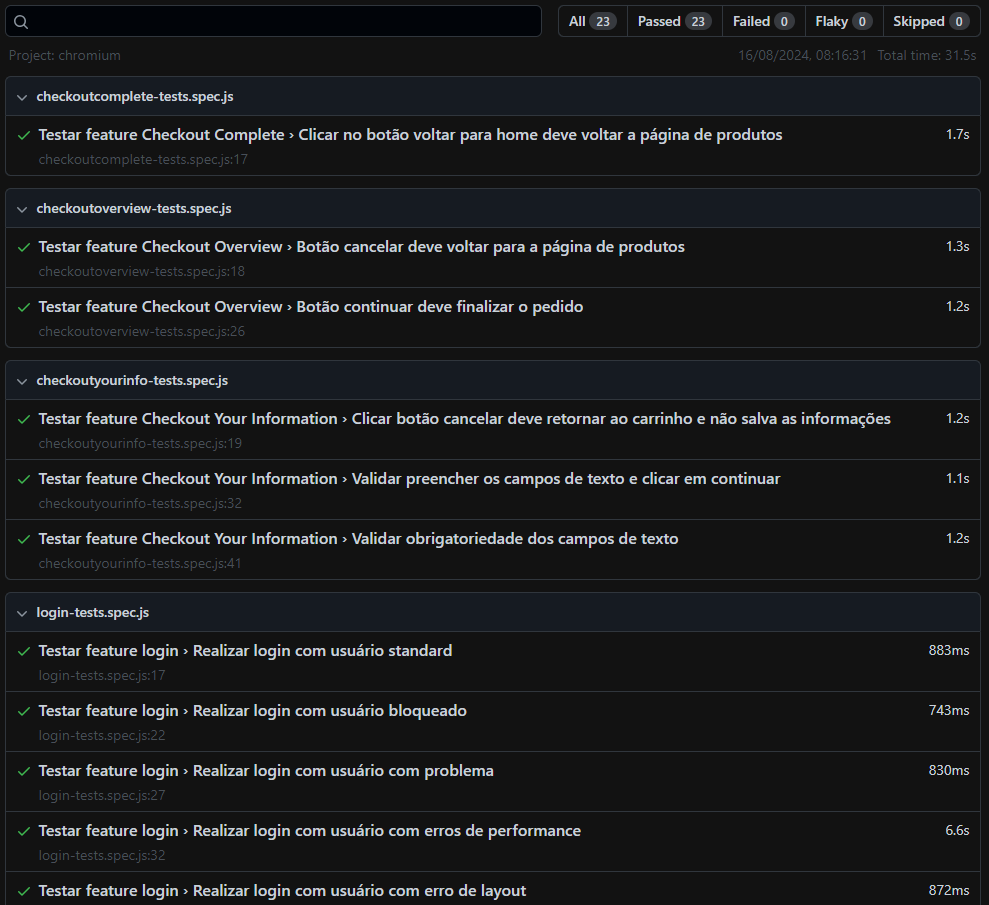This screenshot has height=905, width=989.
Task: Click checkmark icon of Checkout Complete test
Action: (24, 135)
